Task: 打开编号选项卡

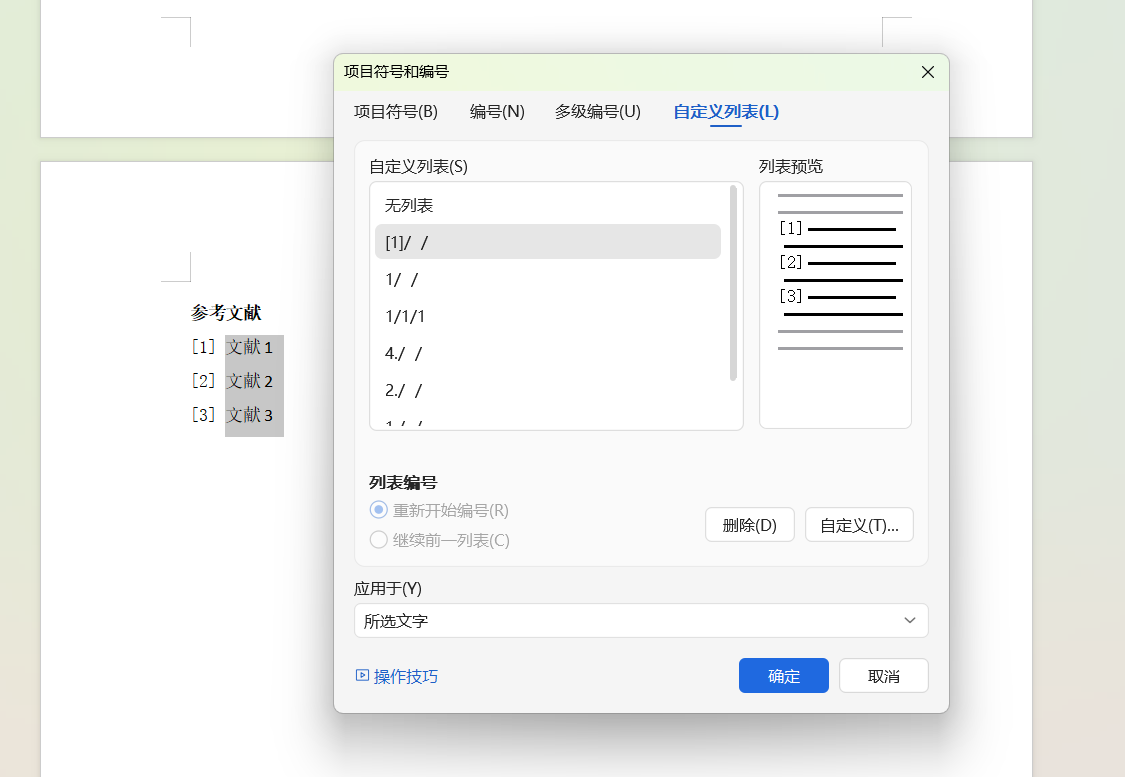Action: 496,112
